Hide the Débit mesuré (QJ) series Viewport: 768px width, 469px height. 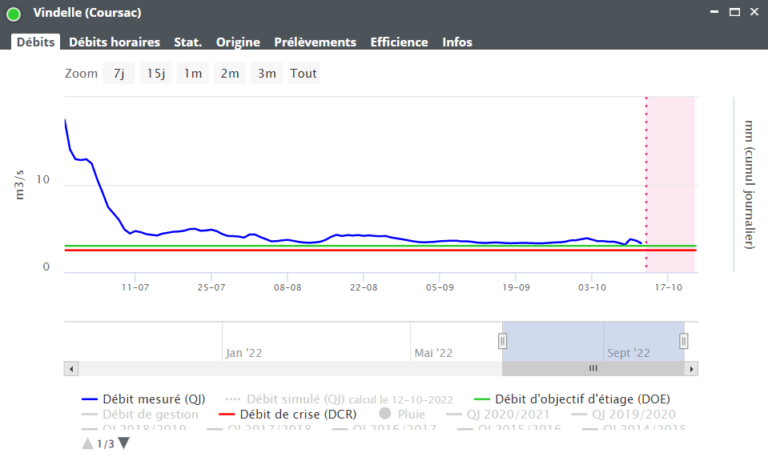[150, 399]
